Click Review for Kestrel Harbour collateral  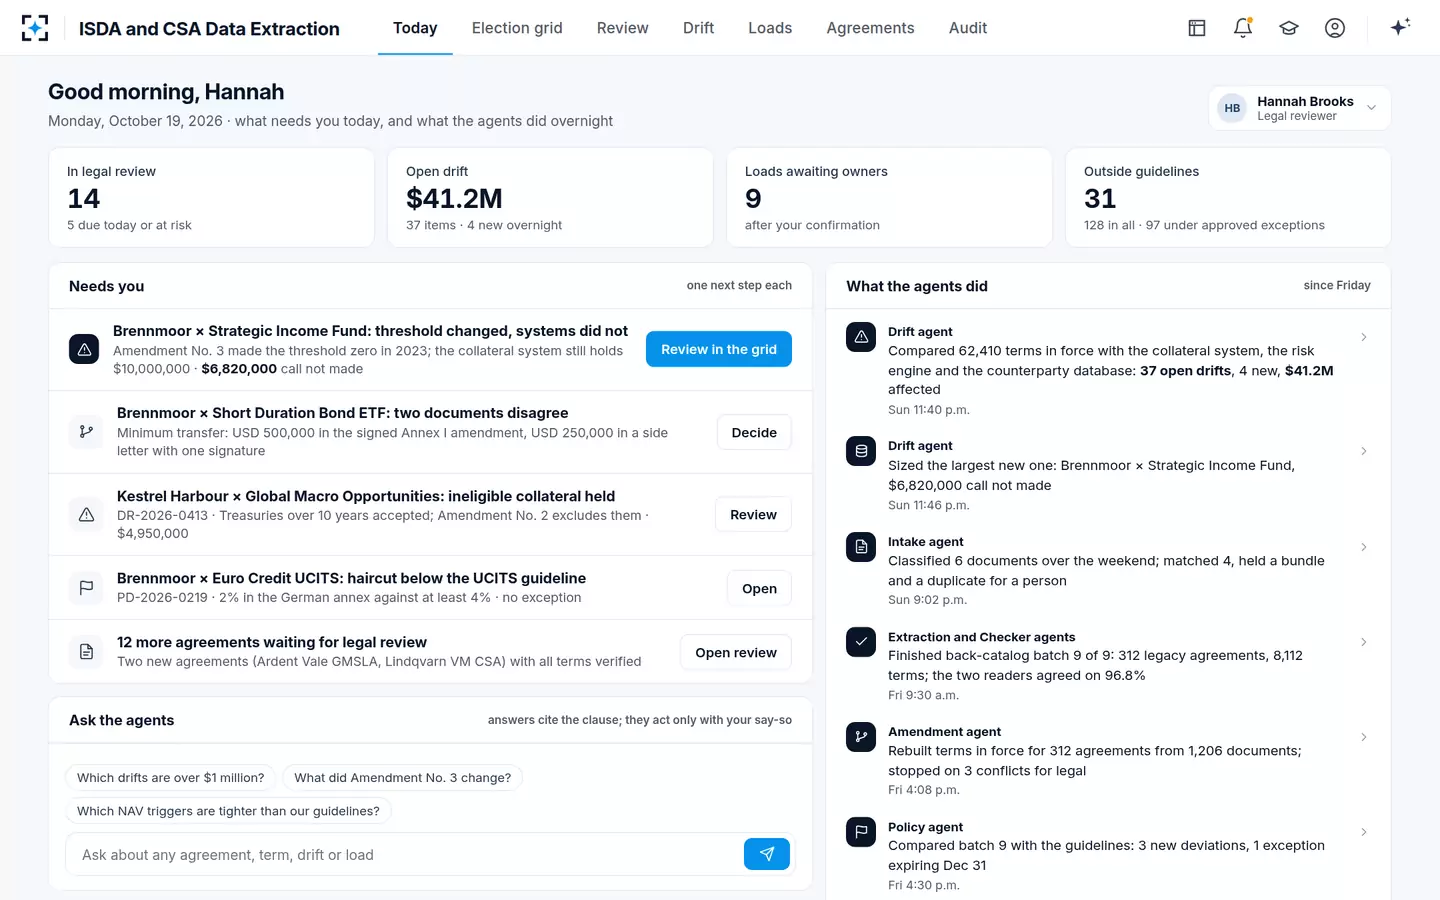(x=753, y=514)
